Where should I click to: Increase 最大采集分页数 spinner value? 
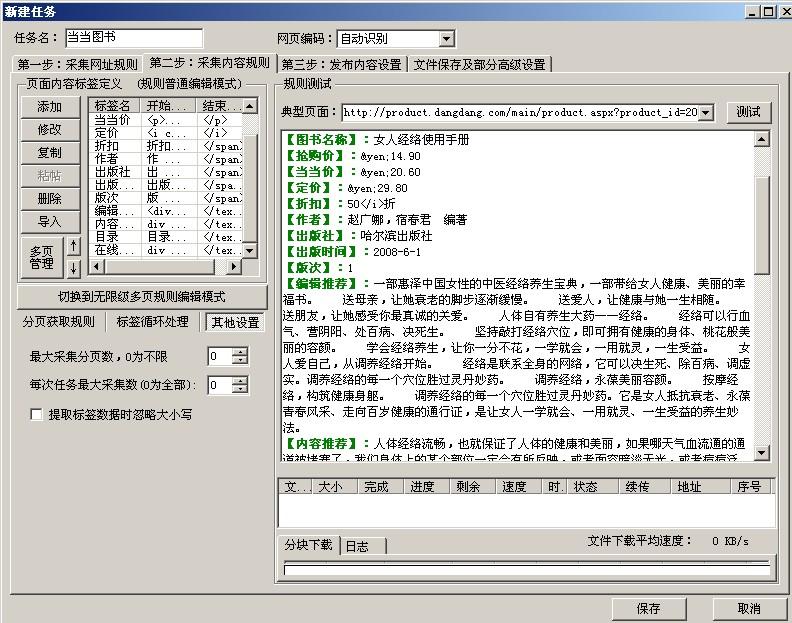240,352
